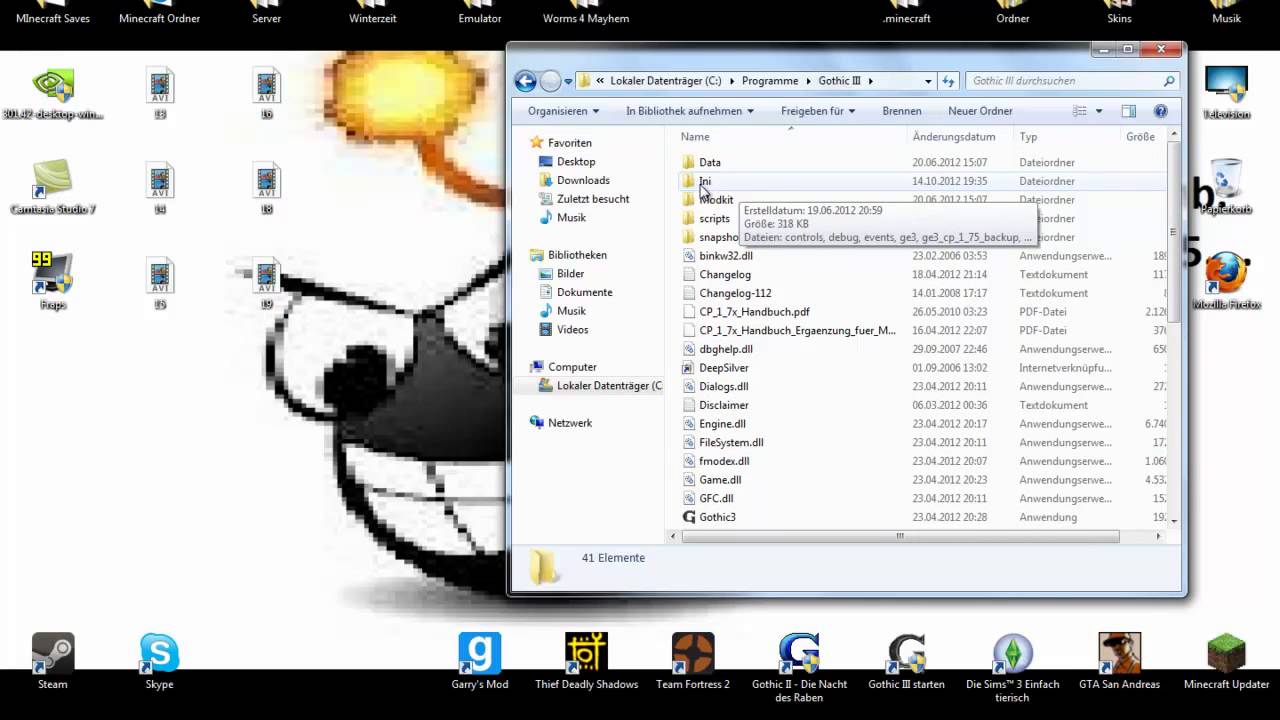Click the horizontal scrollbar at window bottom
Viewport: 1280px width, 720px height.
point(900,537)
